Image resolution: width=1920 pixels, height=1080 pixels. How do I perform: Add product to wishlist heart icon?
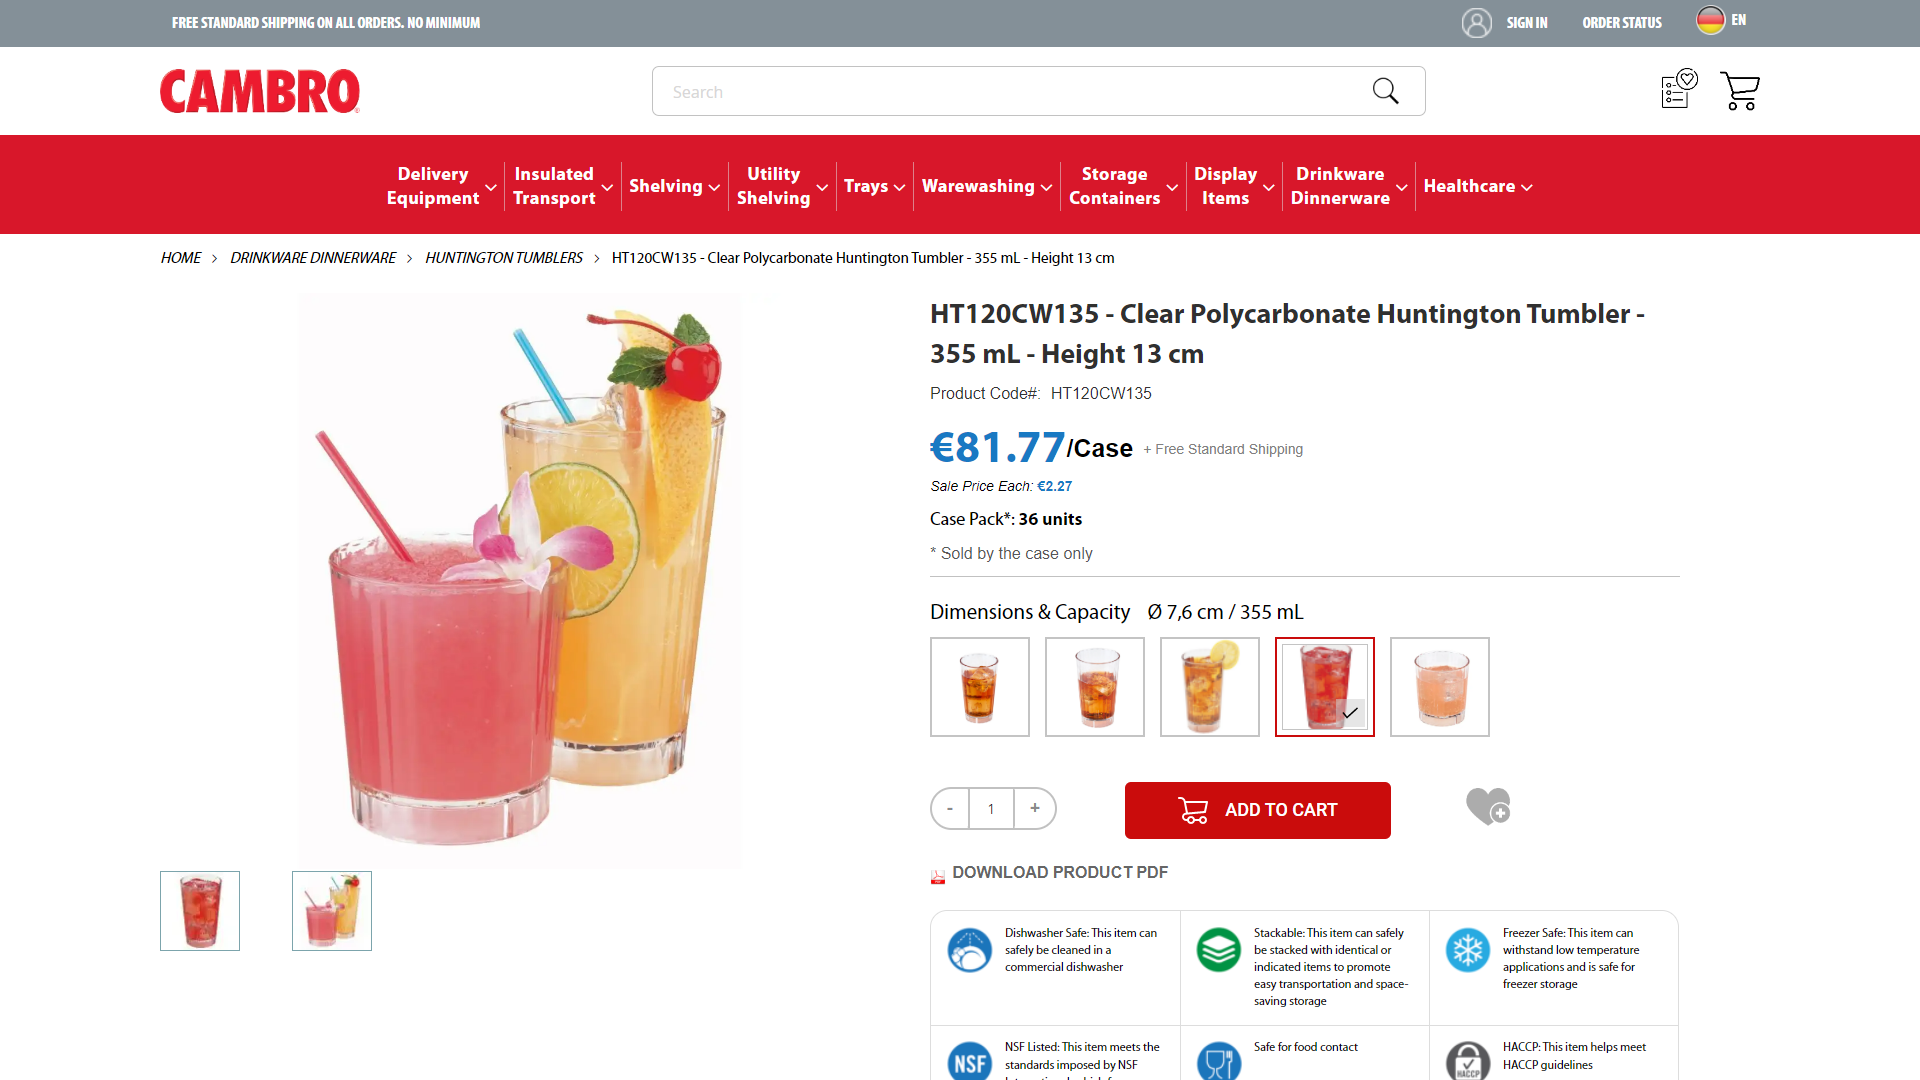pos(1488,806)
